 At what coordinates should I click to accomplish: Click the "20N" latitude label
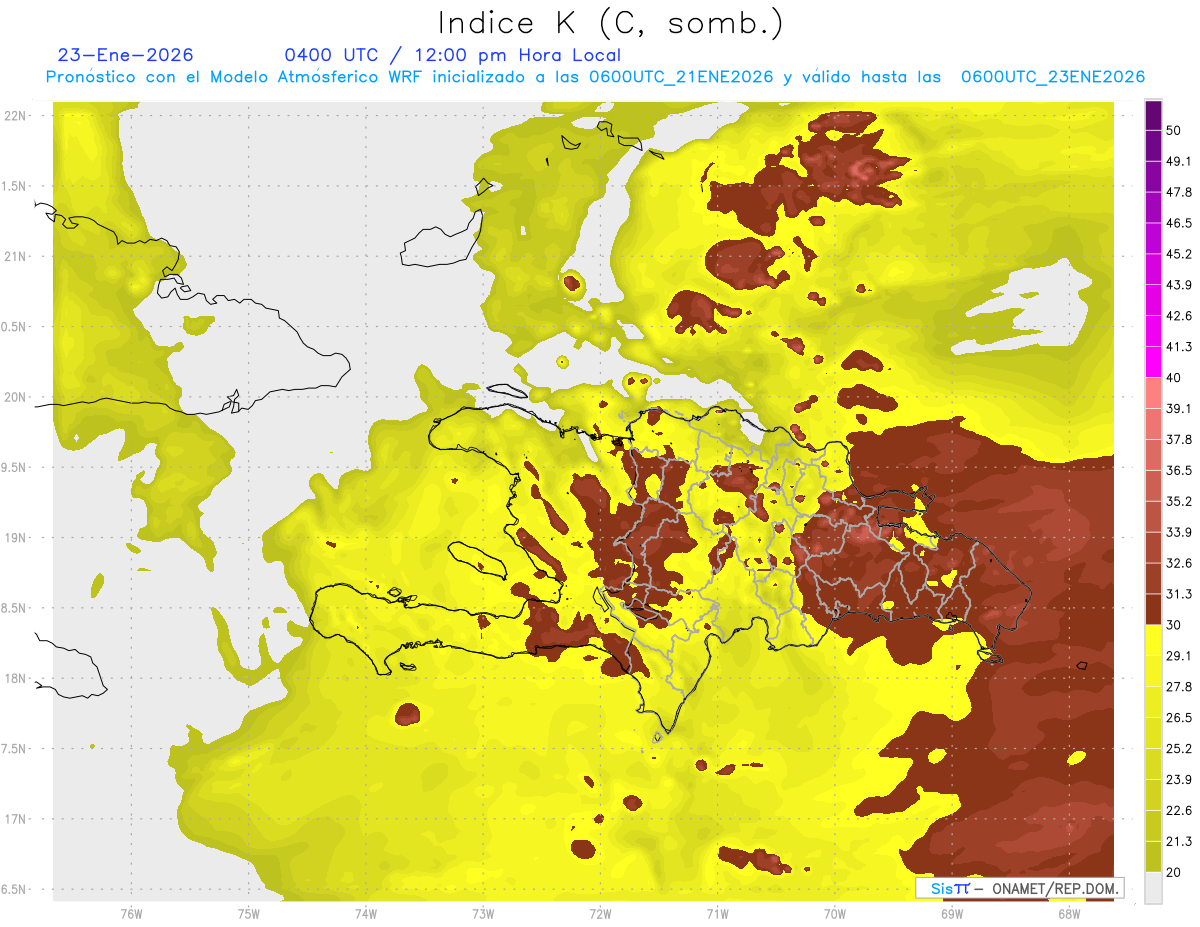coord(16,397)
